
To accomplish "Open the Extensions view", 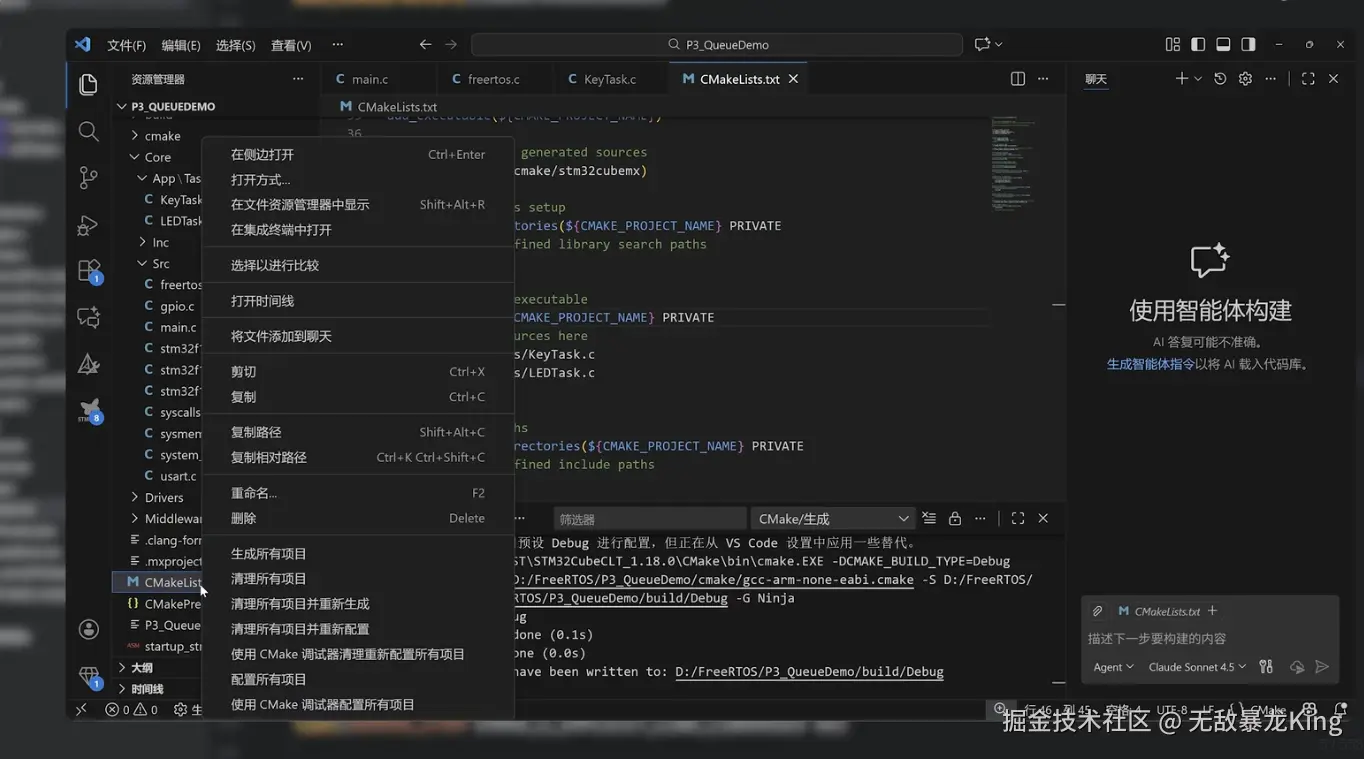I will [88, 271].
